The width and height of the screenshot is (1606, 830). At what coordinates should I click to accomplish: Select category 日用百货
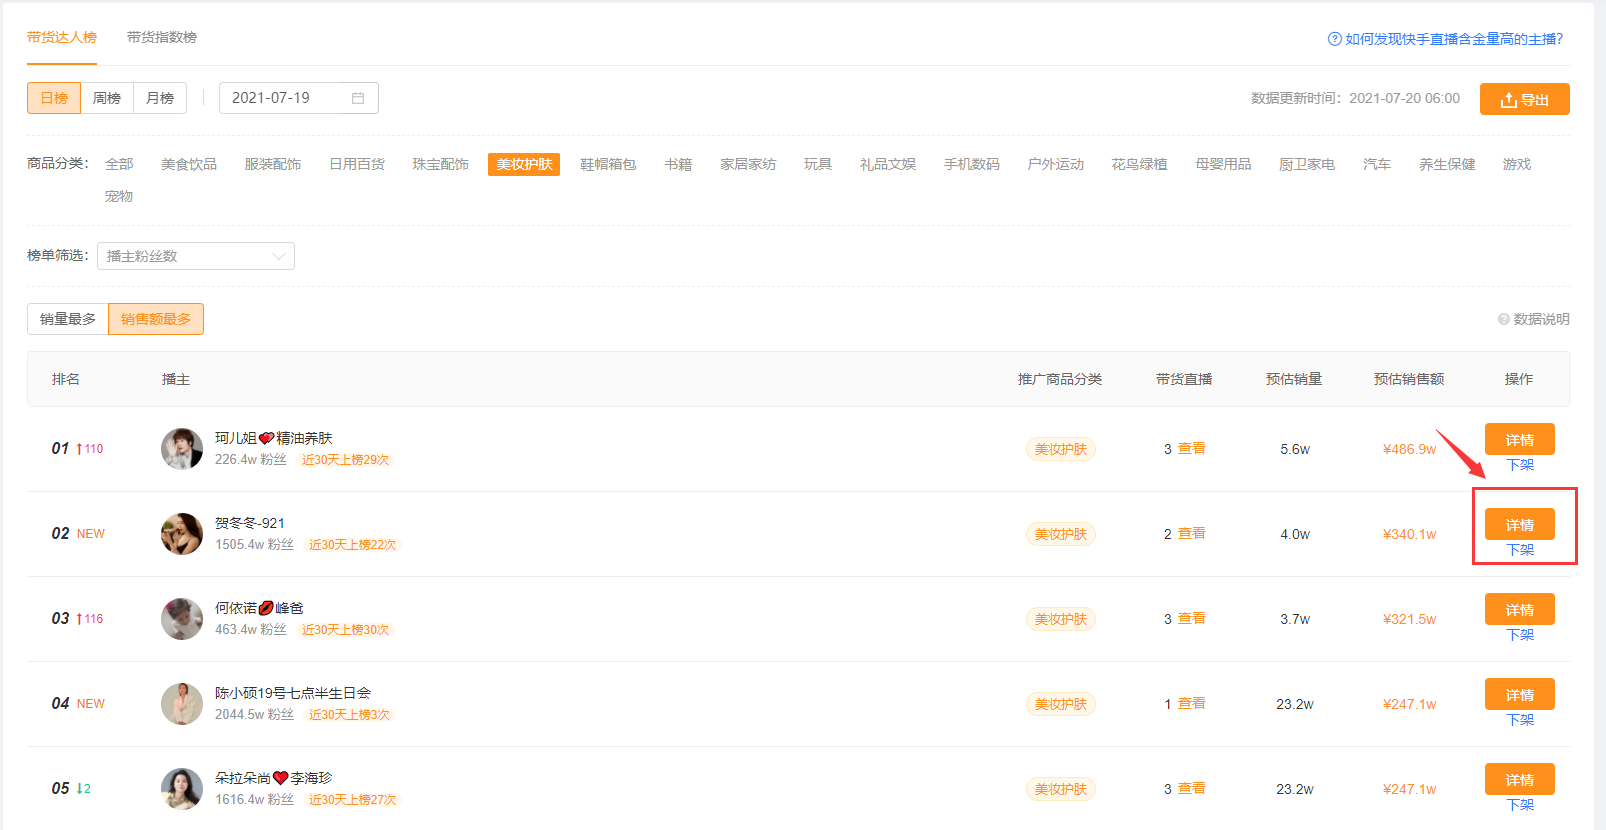(x=357, y=164)
